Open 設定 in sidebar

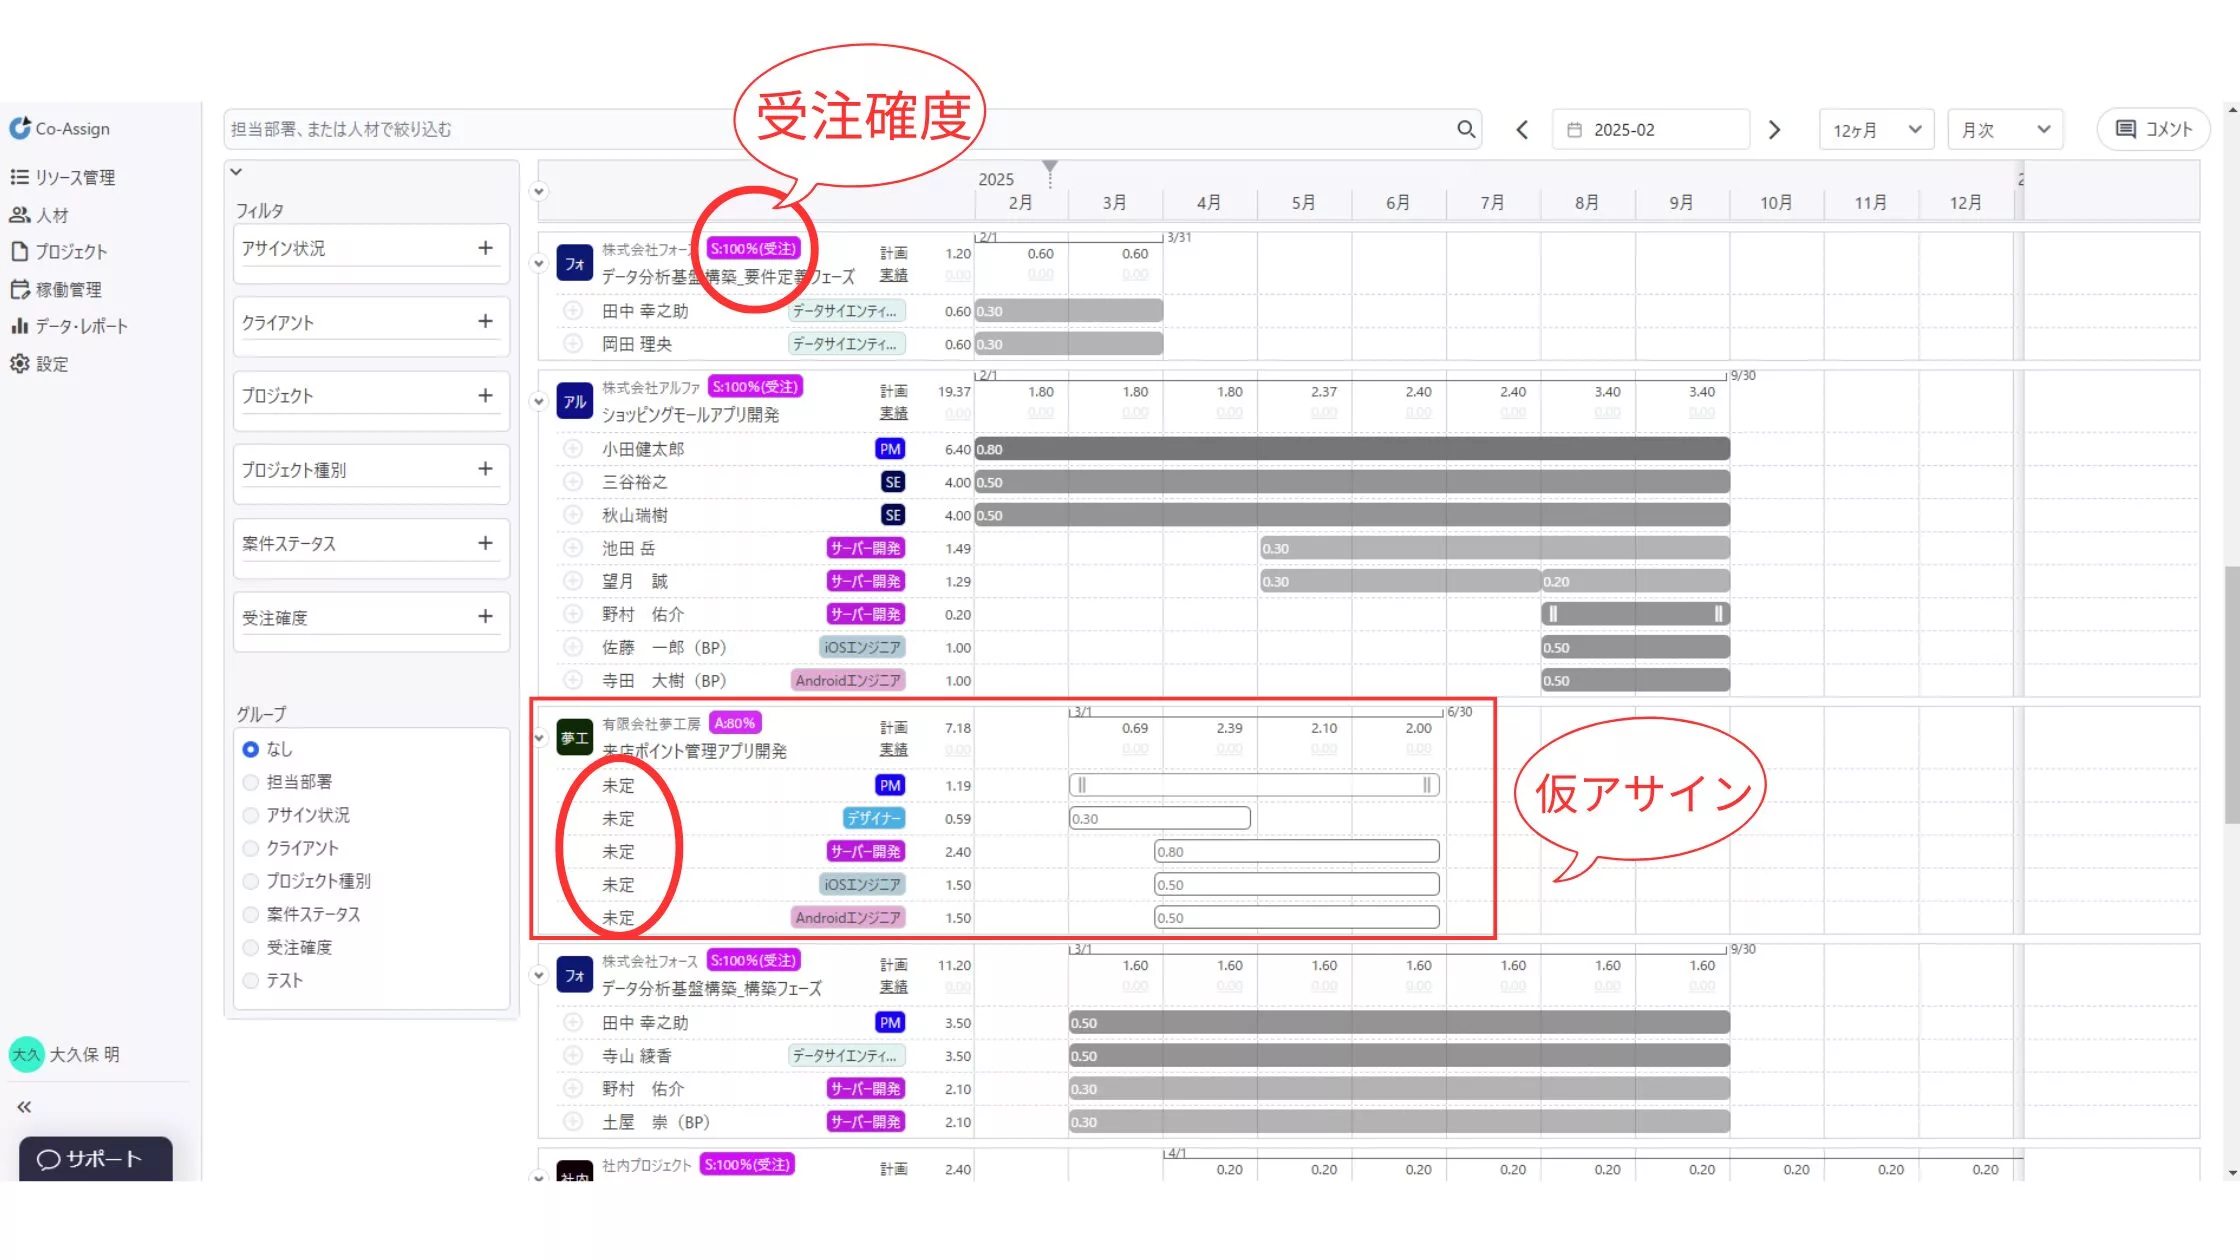click(39, 364)
